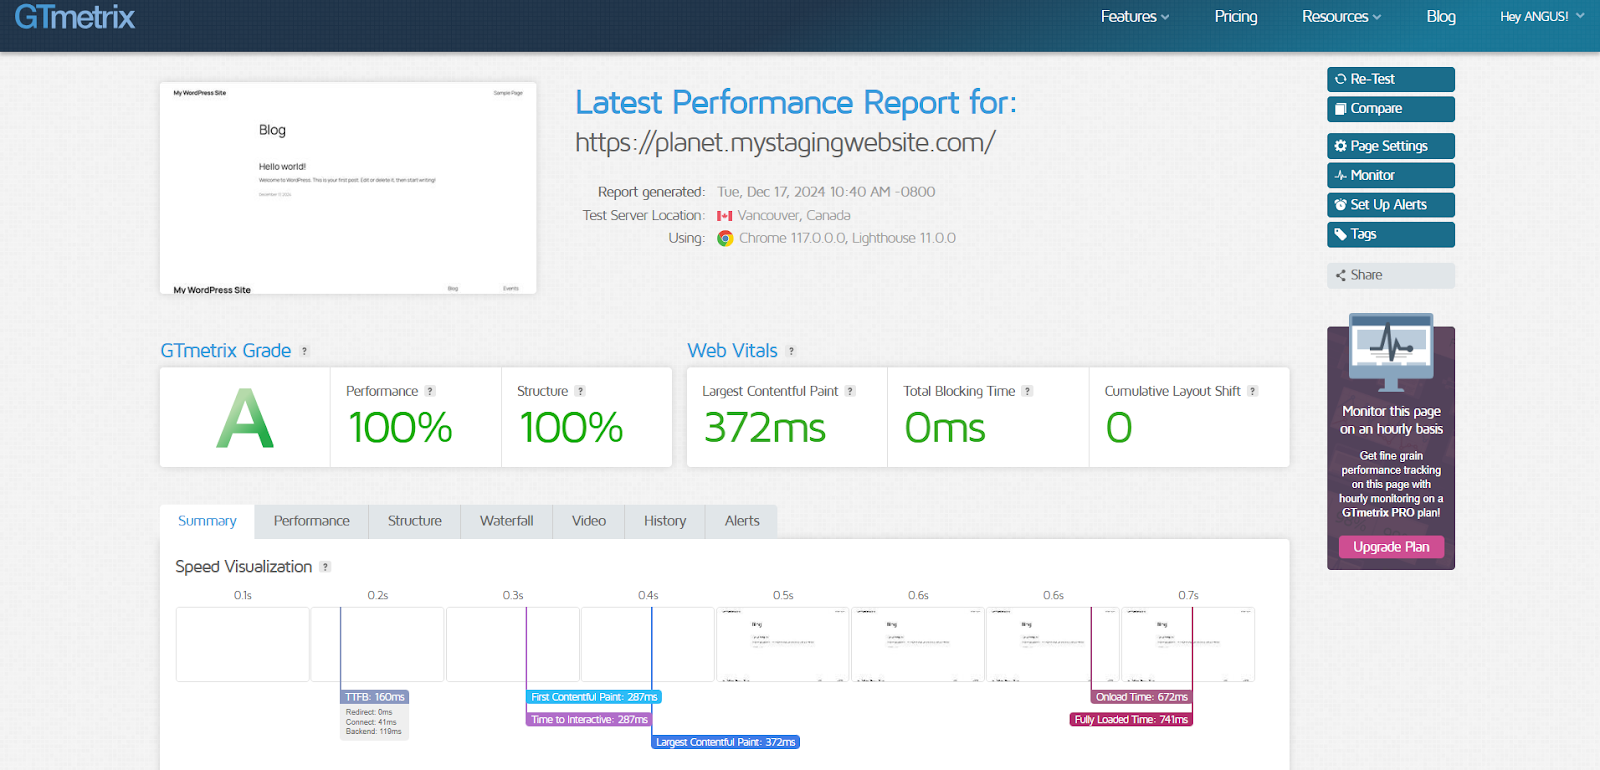Click the Cumulative Layout Shift help icon
The image size is (1600, 770).
tap(1252, 391)
